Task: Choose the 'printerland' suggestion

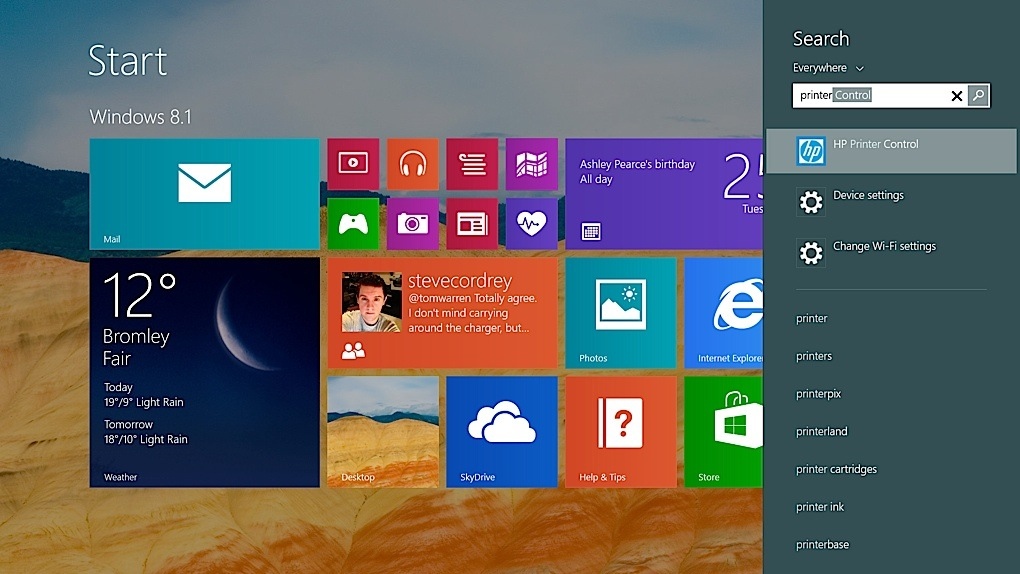Action: 822,431
